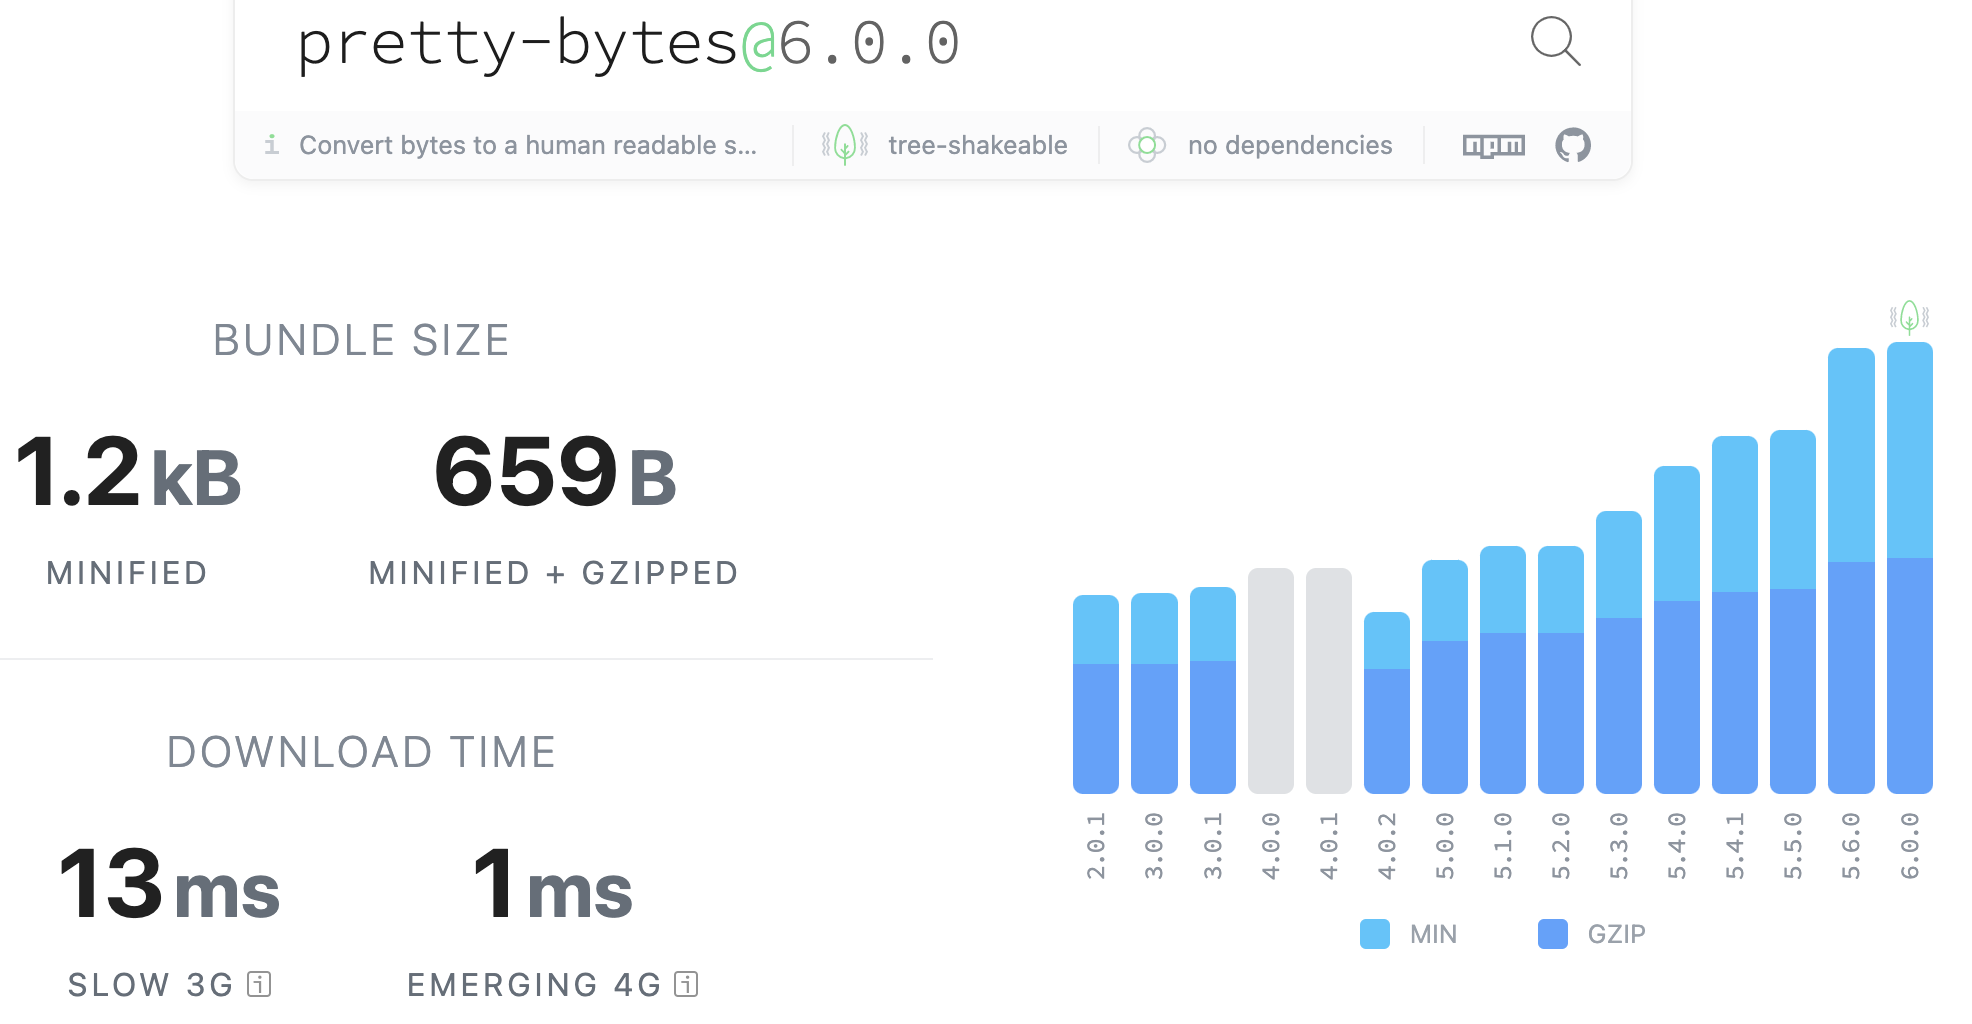
Task: Select the 5.4.0 version bar
Action: (1677, 630)
